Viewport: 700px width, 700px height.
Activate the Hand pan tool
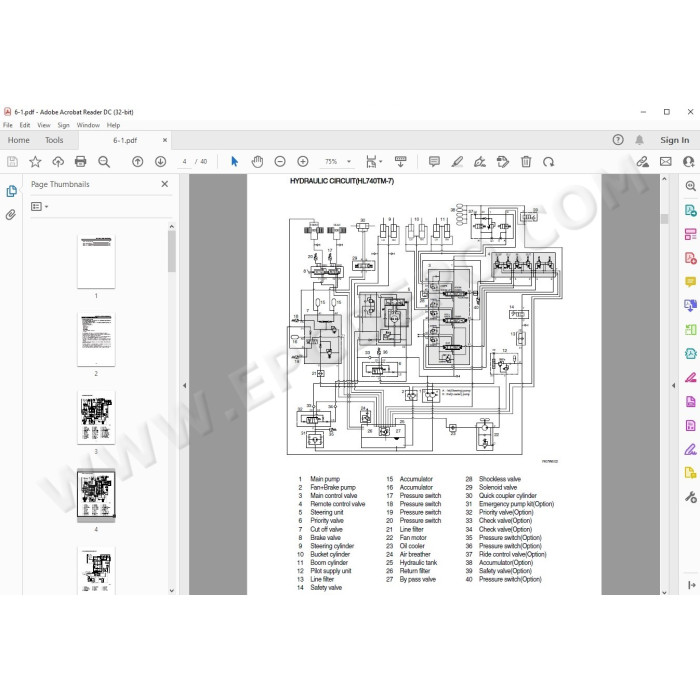257,162
